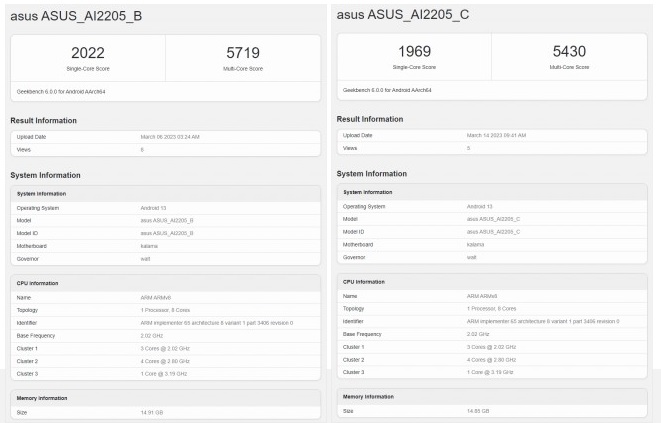This screenshot has width=661, height=423.
Task: Click Governor value "walt" in AI2205_B panel
Action: click(145, 259)
